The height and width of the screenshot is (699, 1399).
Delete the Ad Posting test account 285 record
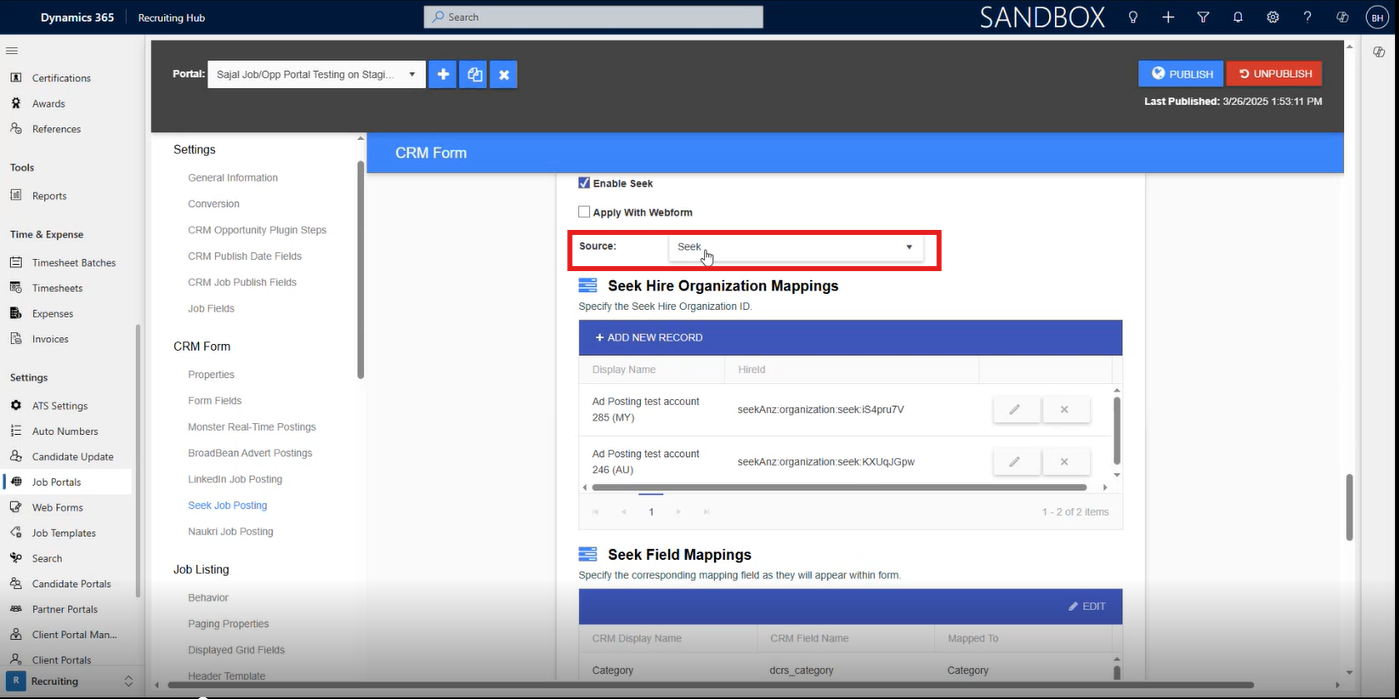click(x=1065, y=409)
